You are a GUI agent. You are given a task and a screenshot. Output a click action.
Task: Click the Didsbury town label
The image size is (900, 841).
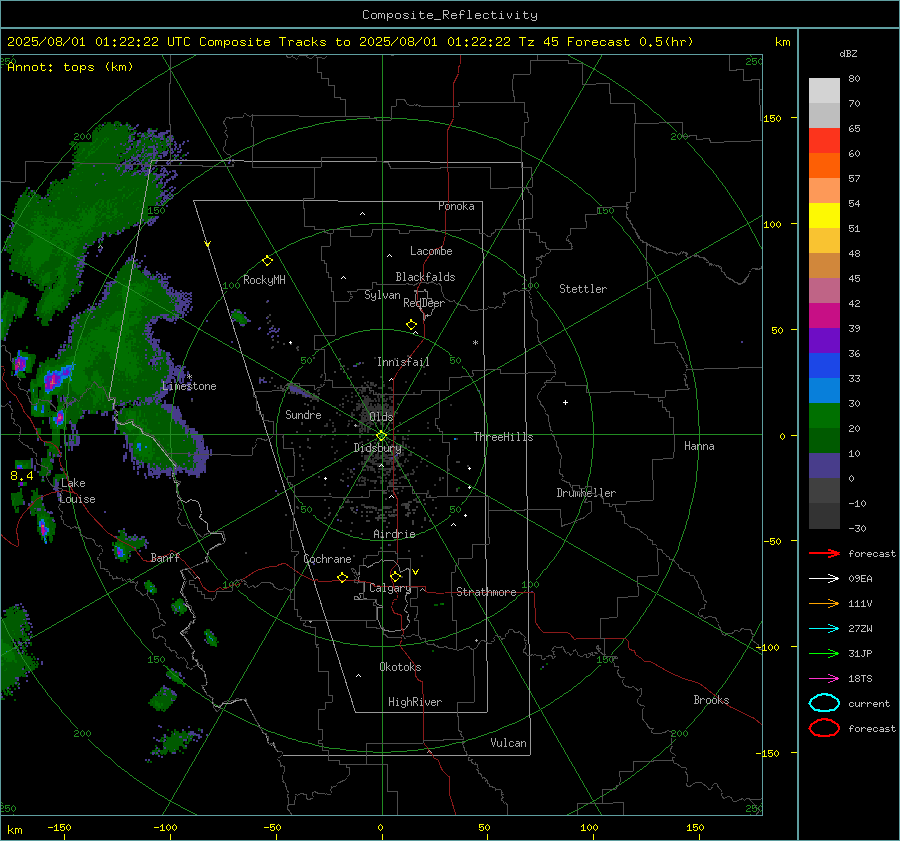click(x=377, y=448)
